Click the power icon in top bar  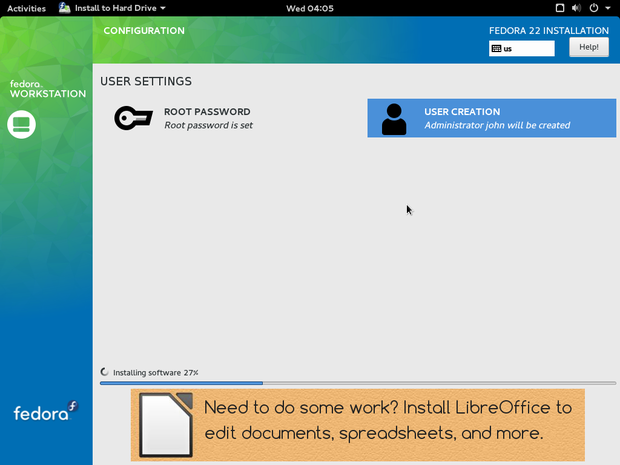coord(593,8)
